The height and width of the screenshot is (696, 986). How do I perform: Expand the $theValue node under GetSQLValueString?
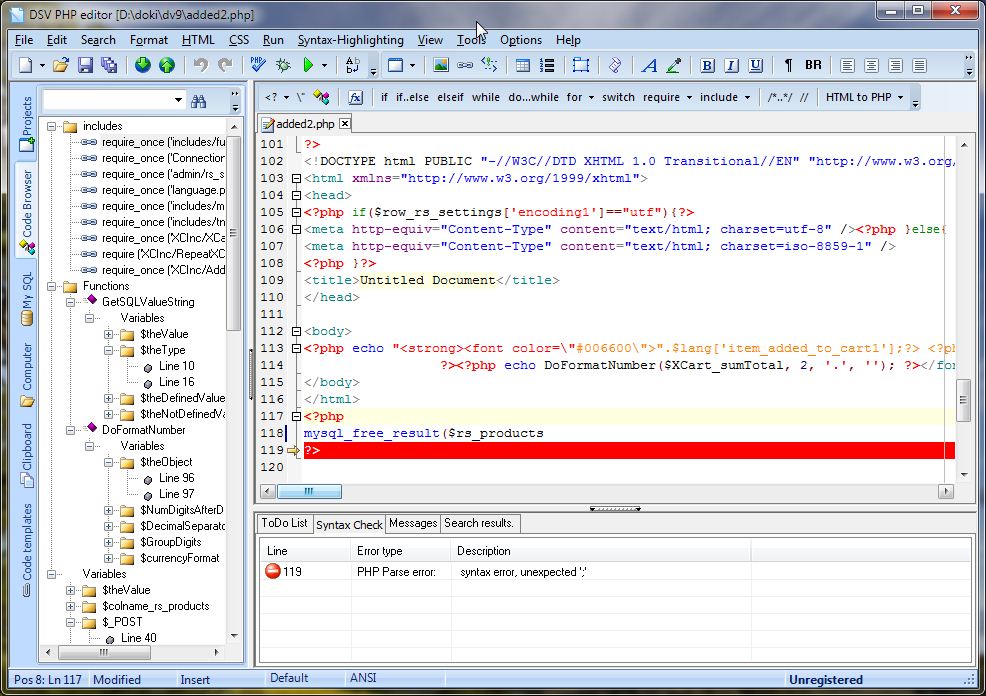pos(109,334)
